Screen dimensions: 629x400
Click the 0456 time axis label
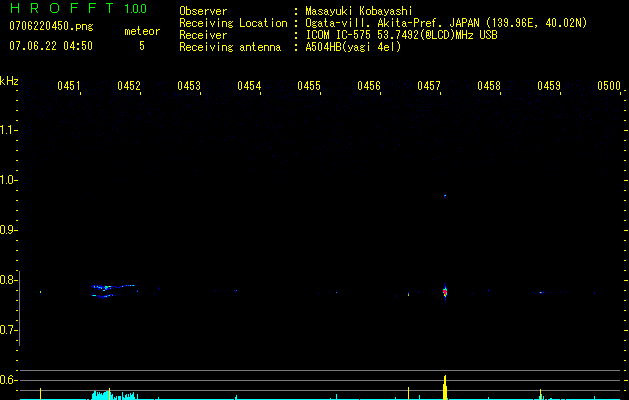[369, 86]
